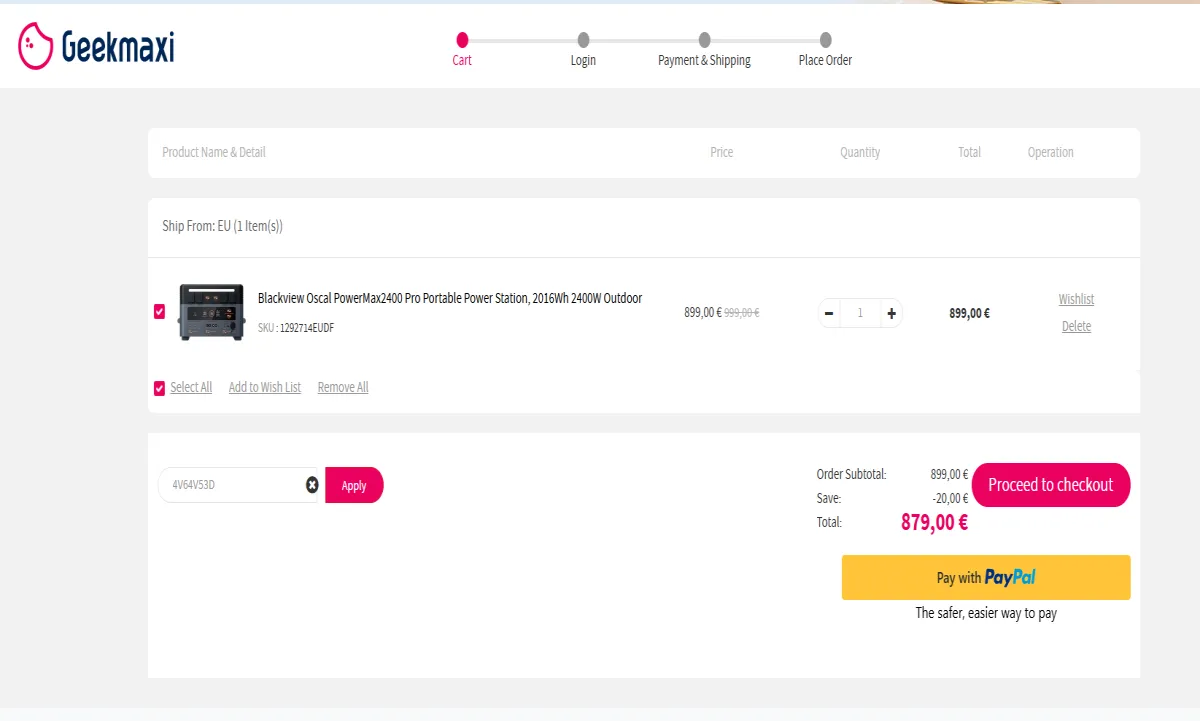
Task: Click the Wishlist link for the item
Action: 1076,298
